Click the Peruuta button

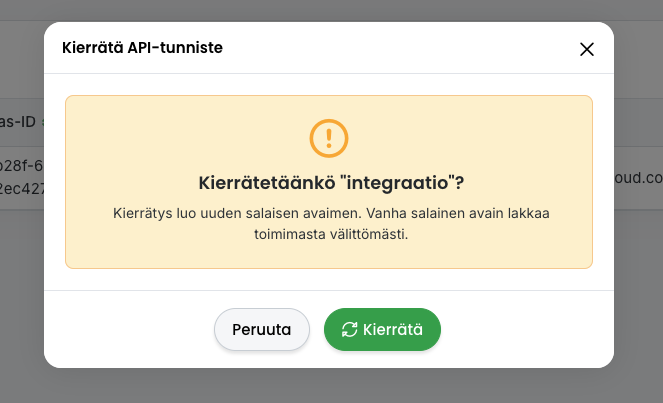click(x=262, y=329)
